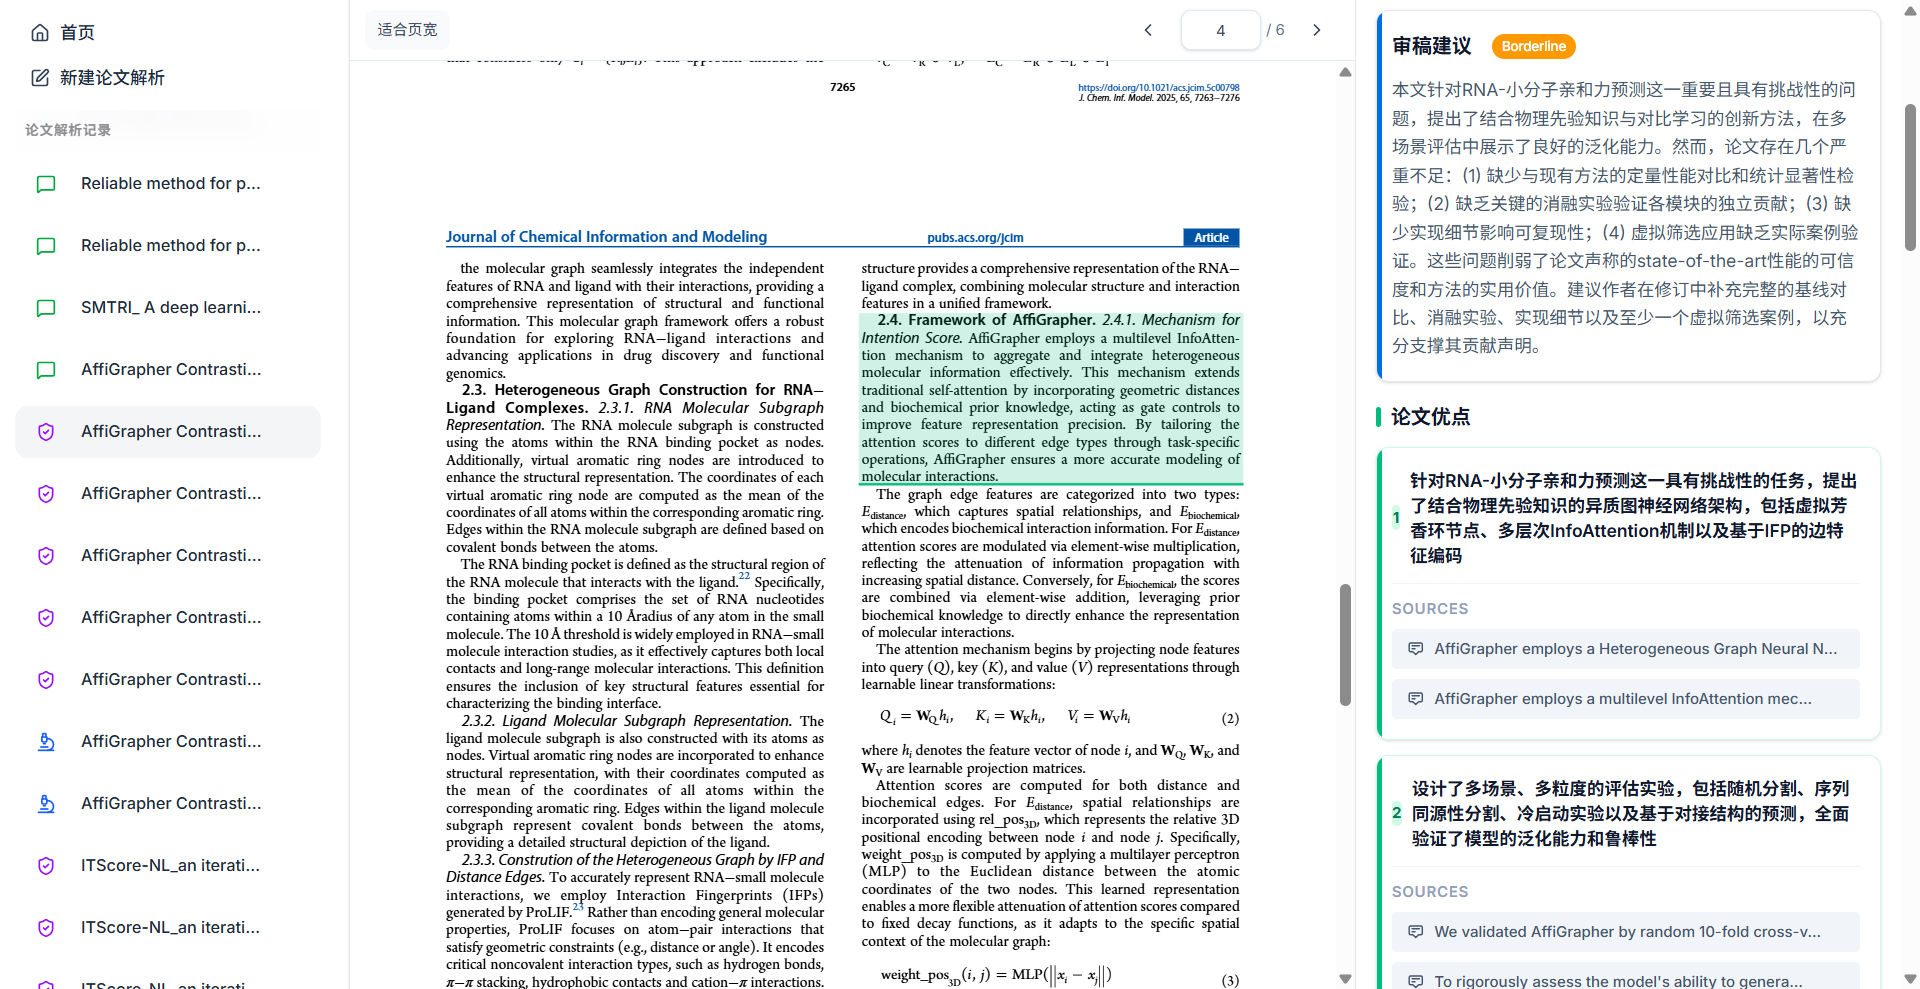Click the 新建论文解析 edit icon
This screenshot has width=1920, height=989.
tap(40, 78)
